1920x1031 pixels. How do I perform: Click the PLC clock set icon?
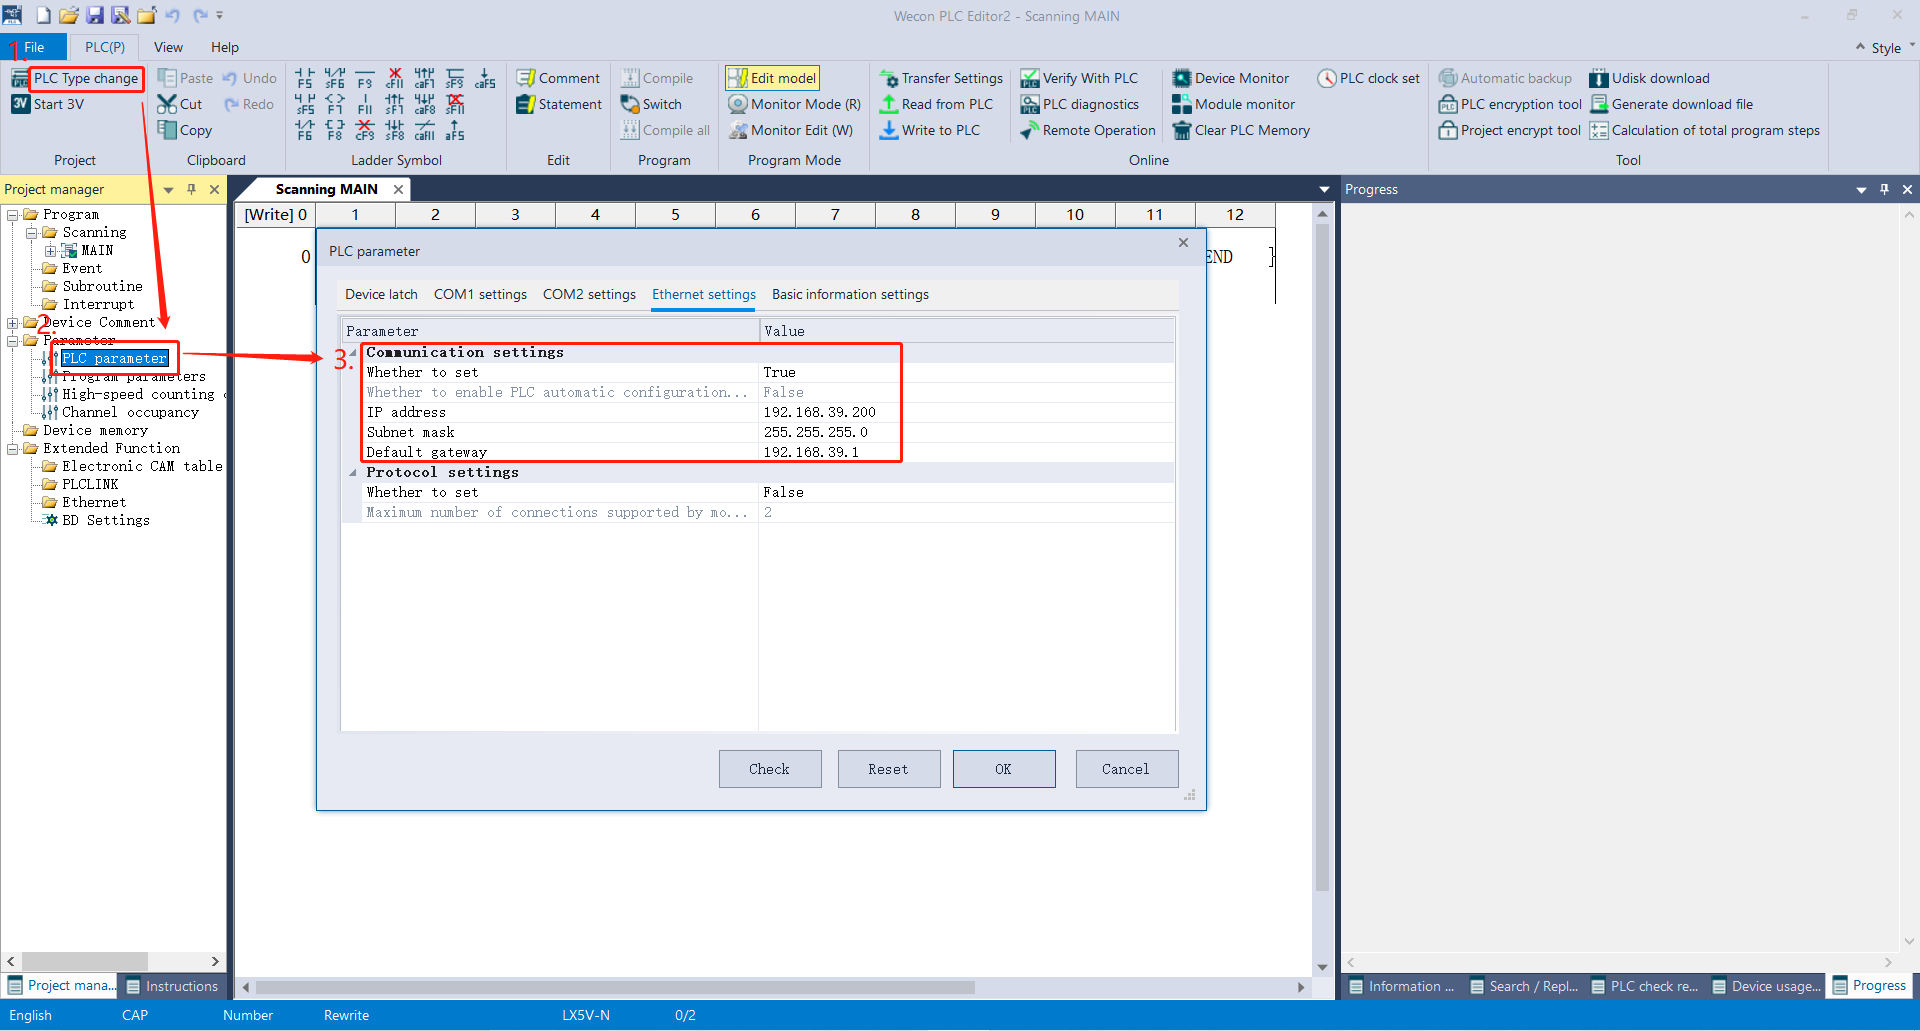pos(1327,78)
